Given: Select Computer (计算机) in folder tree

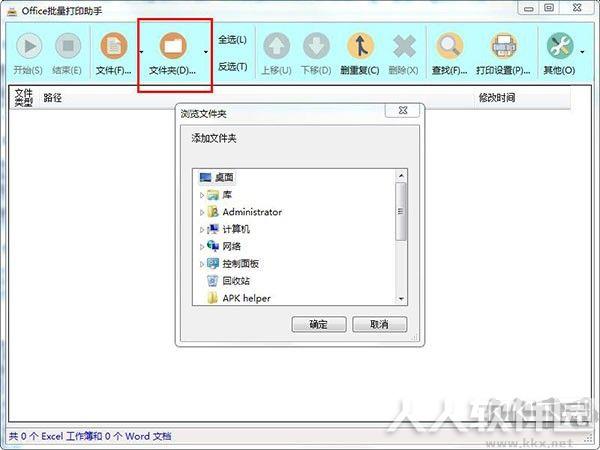Looking at the screenshot, I should pos(228,229).
